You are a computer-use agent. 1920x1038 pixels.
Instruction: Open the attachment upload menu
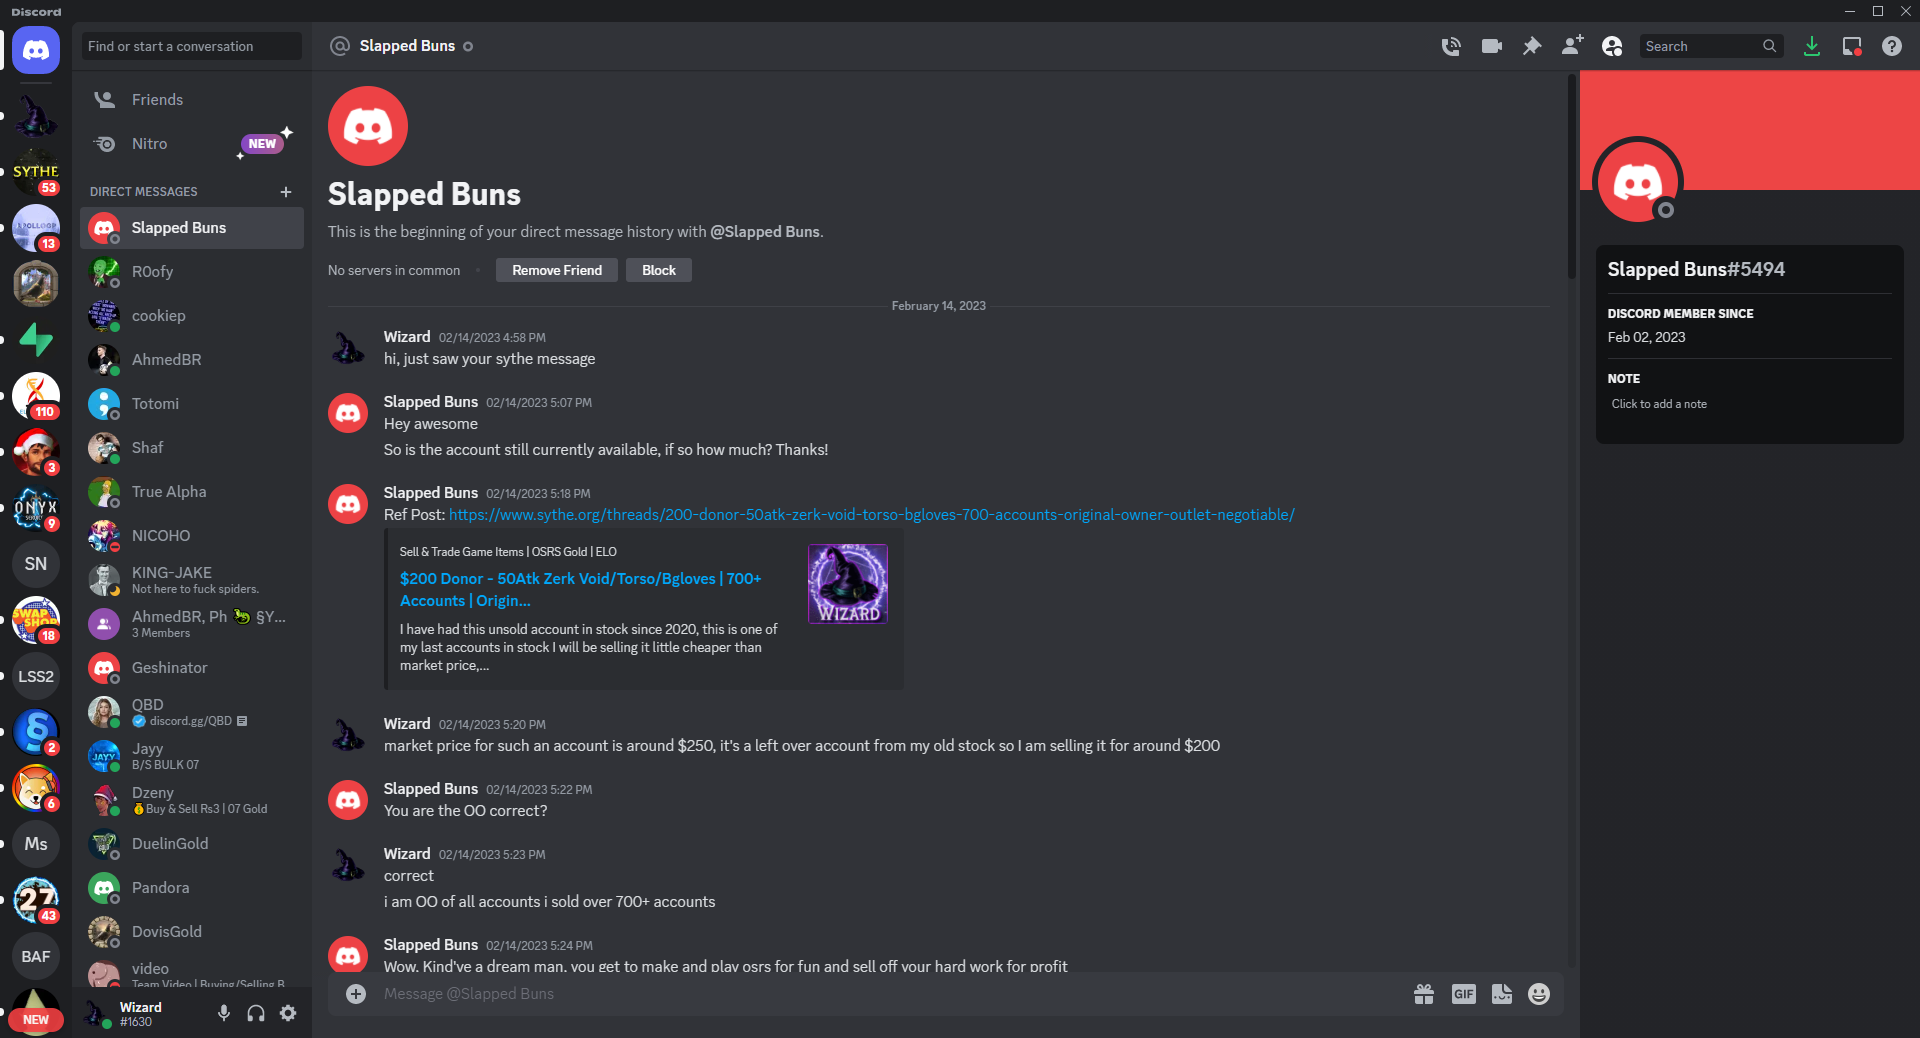[x=356, y=994]
